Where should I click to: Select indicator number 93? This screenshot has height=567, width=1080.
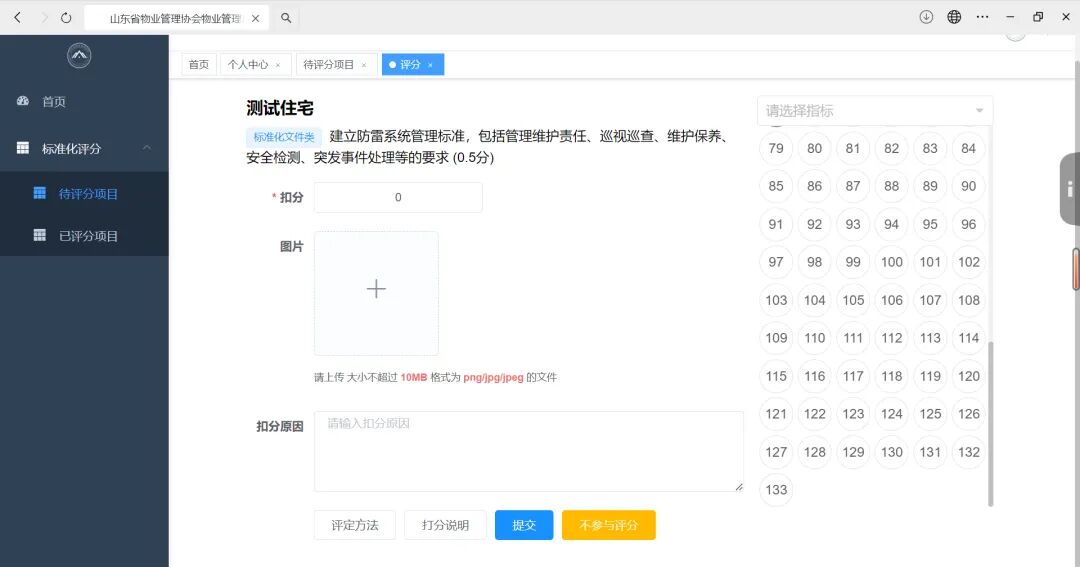coord(853,224)
